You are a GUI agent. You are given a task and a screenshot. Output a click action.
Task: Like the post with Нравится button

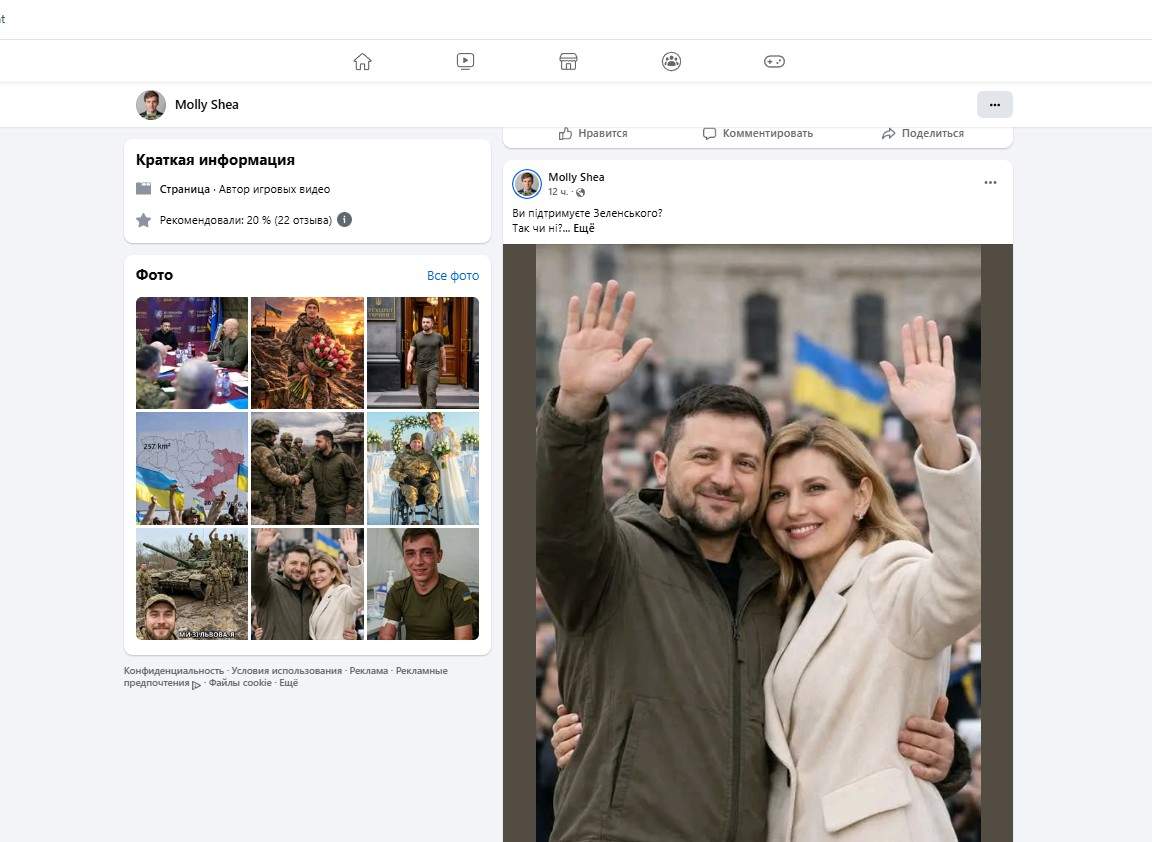point(593,133)
